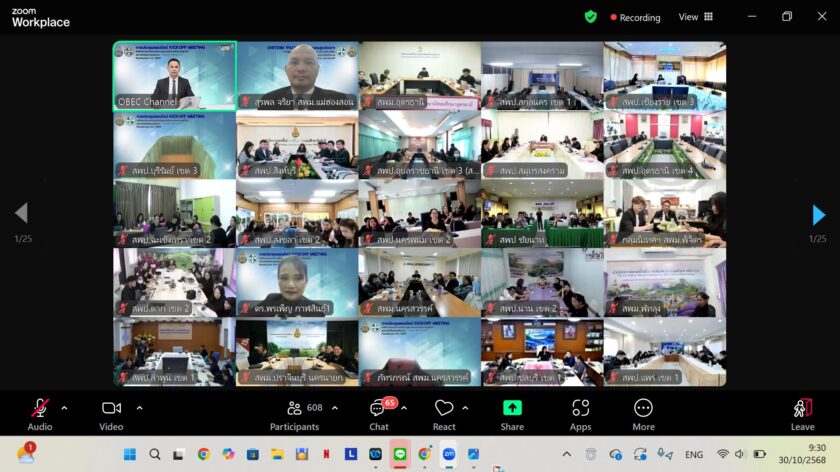Open the Windows Start menu

click(x=130, y=454)
